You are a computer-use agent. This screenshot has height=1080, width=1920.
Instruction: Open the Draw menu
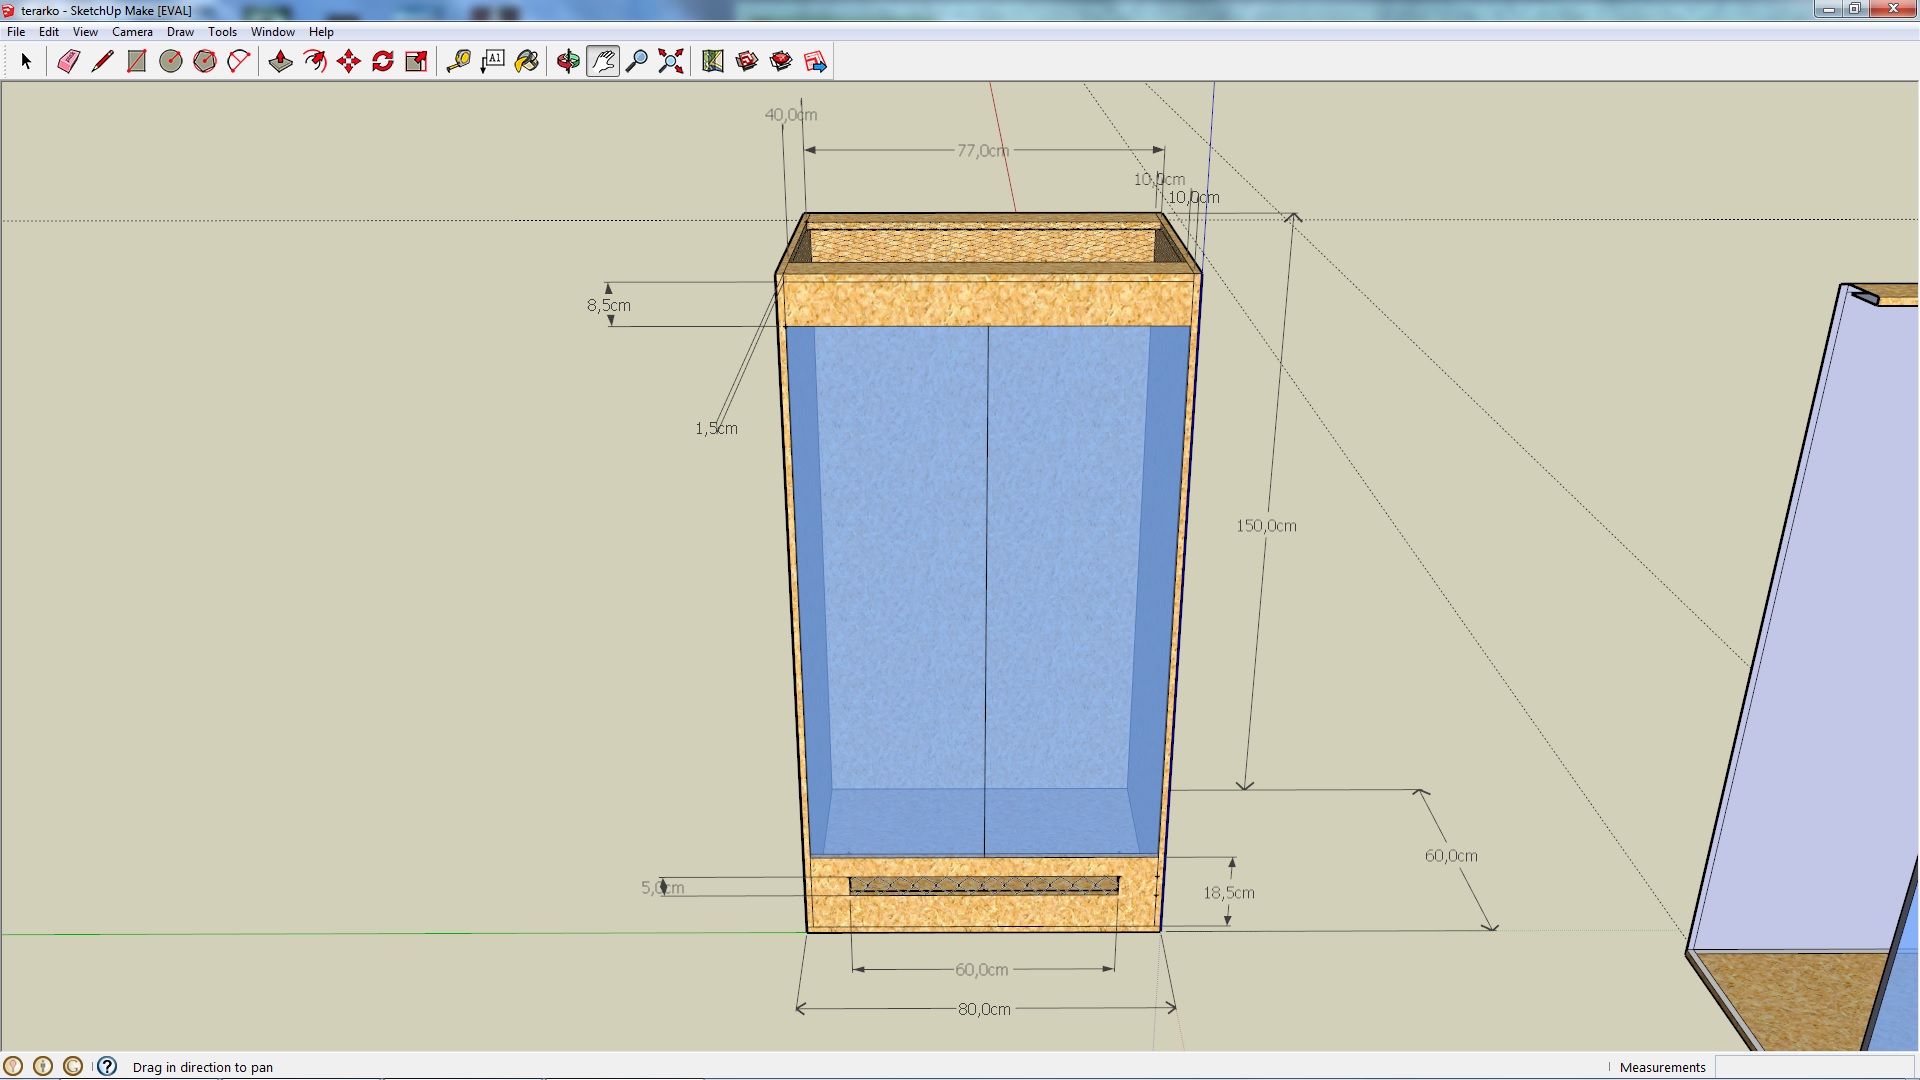pyautogui.click(x=180, y=32)
